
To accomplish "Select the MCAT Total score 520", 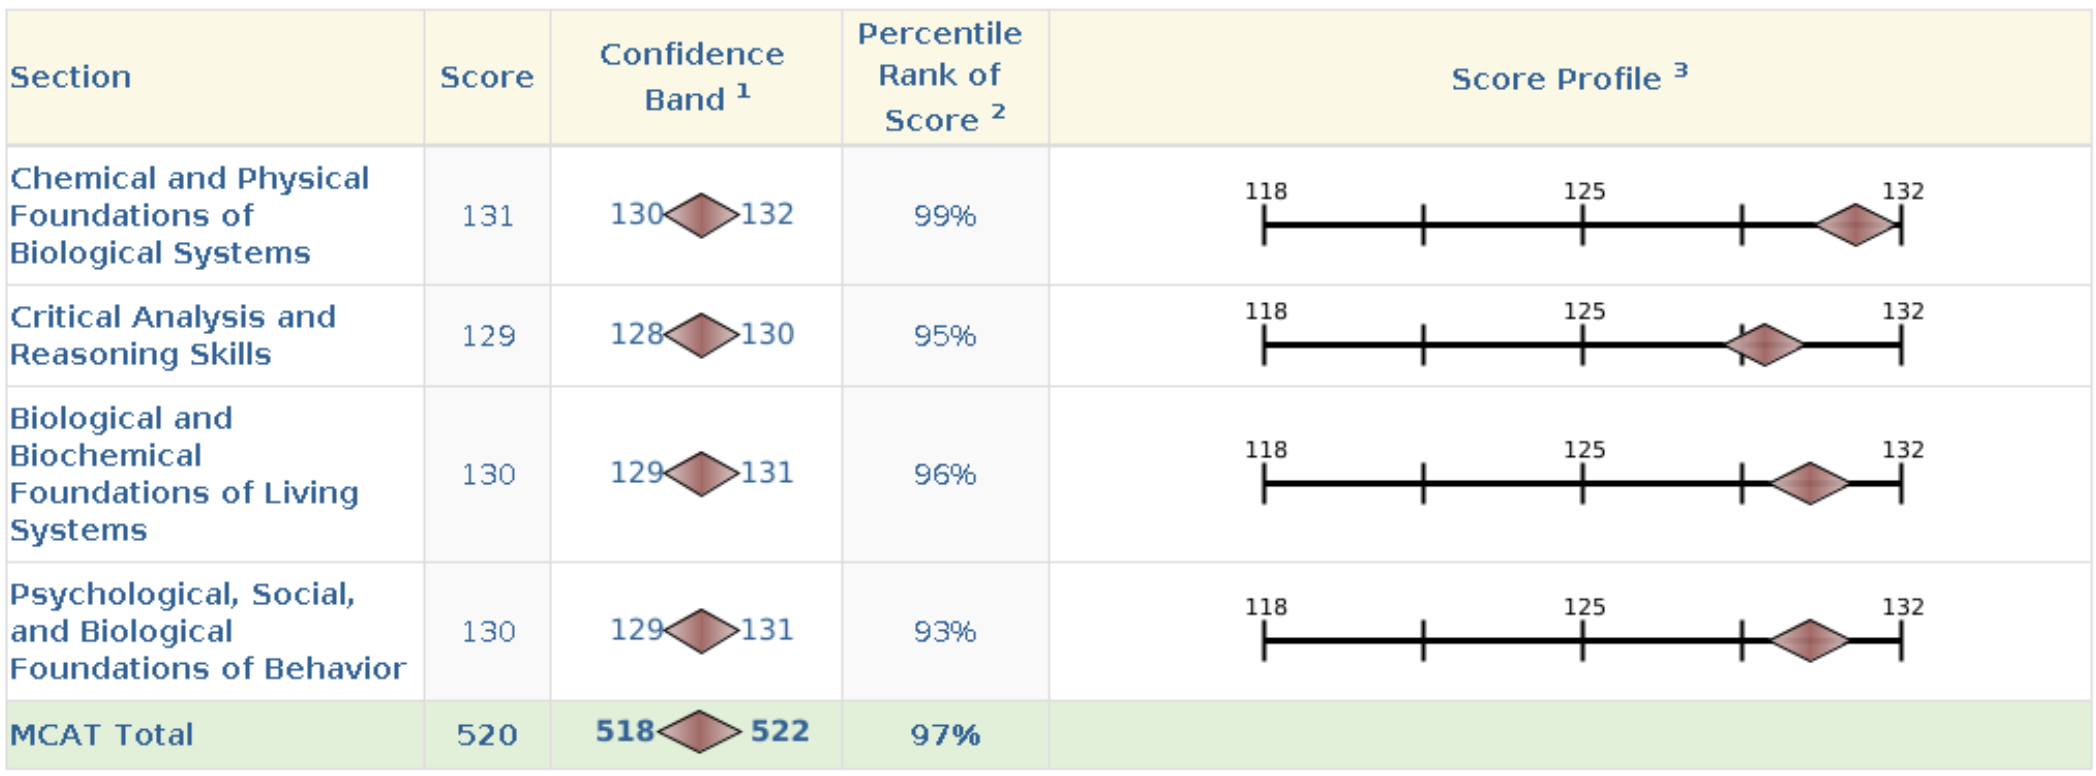I will 487,735.
